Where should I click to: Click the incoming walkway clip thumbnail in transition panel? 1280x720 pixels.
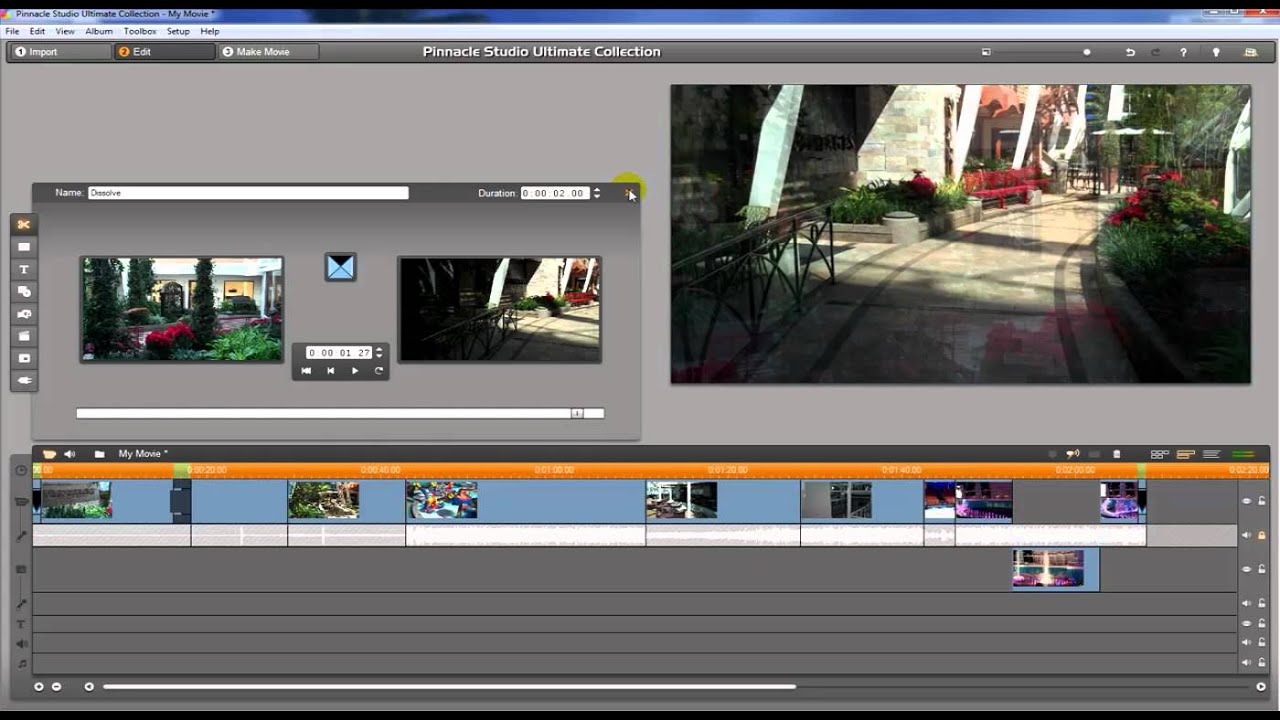pyautogui.click(x=500, y=309)
